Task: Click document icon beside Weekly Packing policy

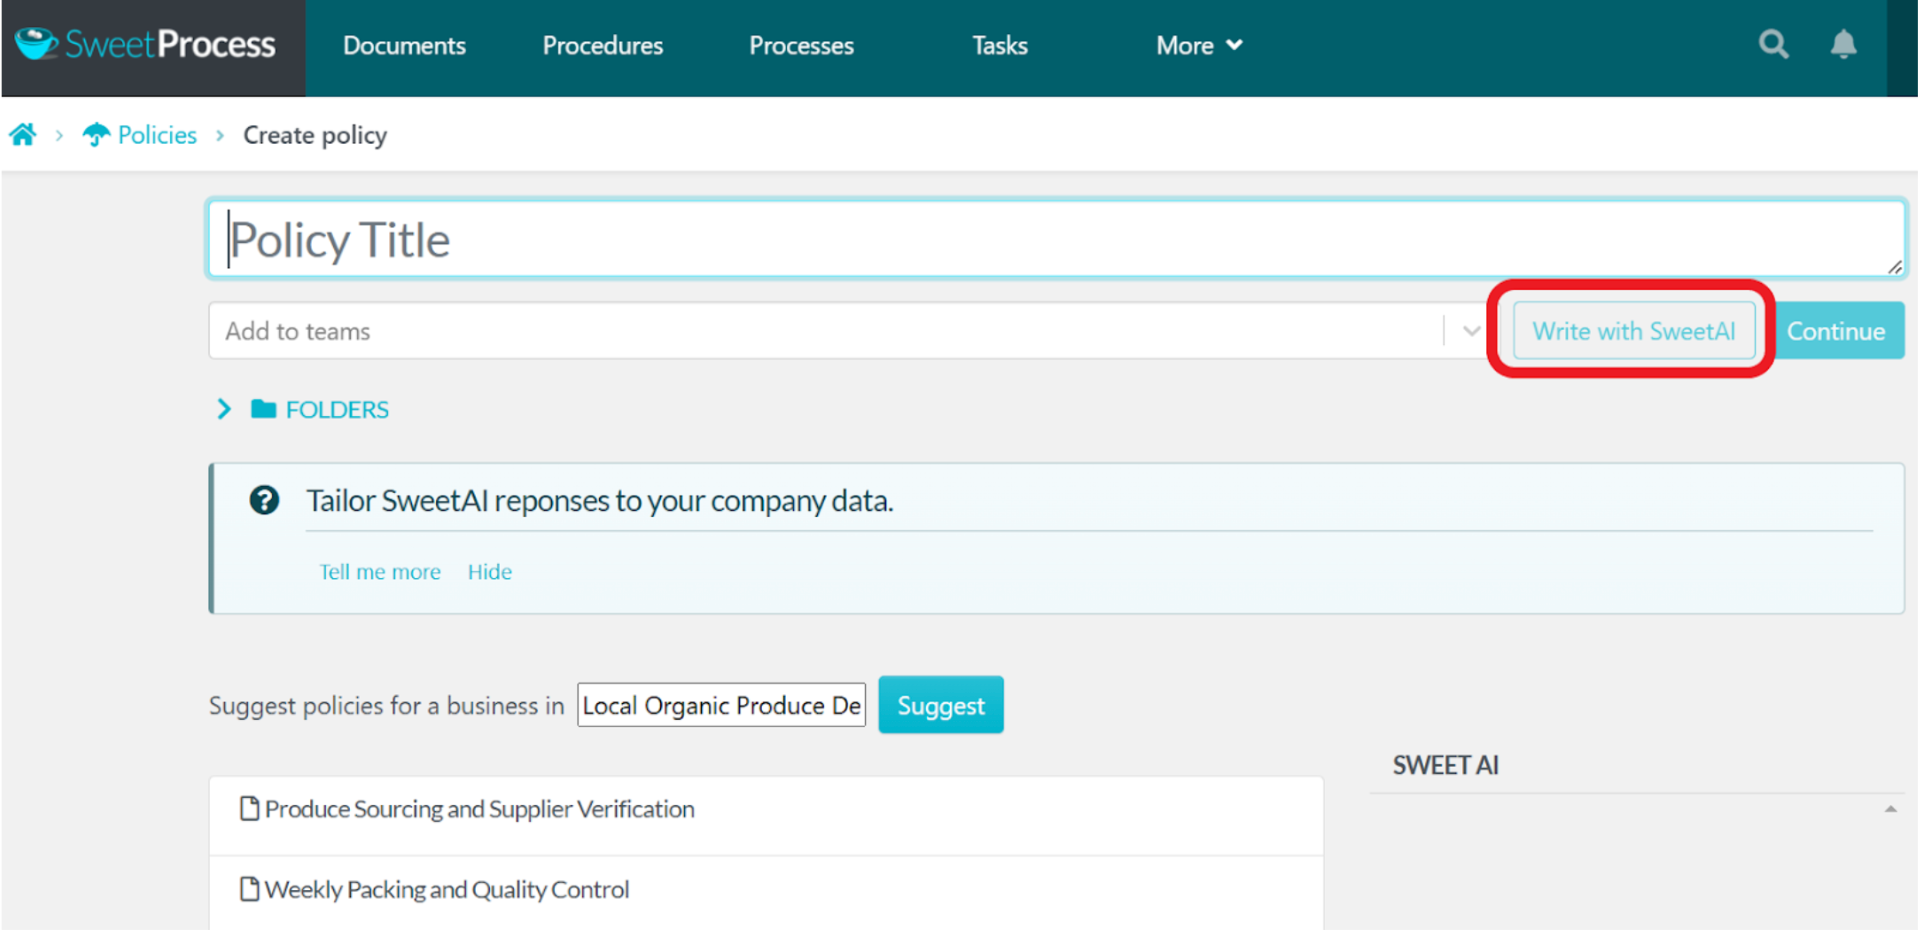Action: click(x=249, y=888)
